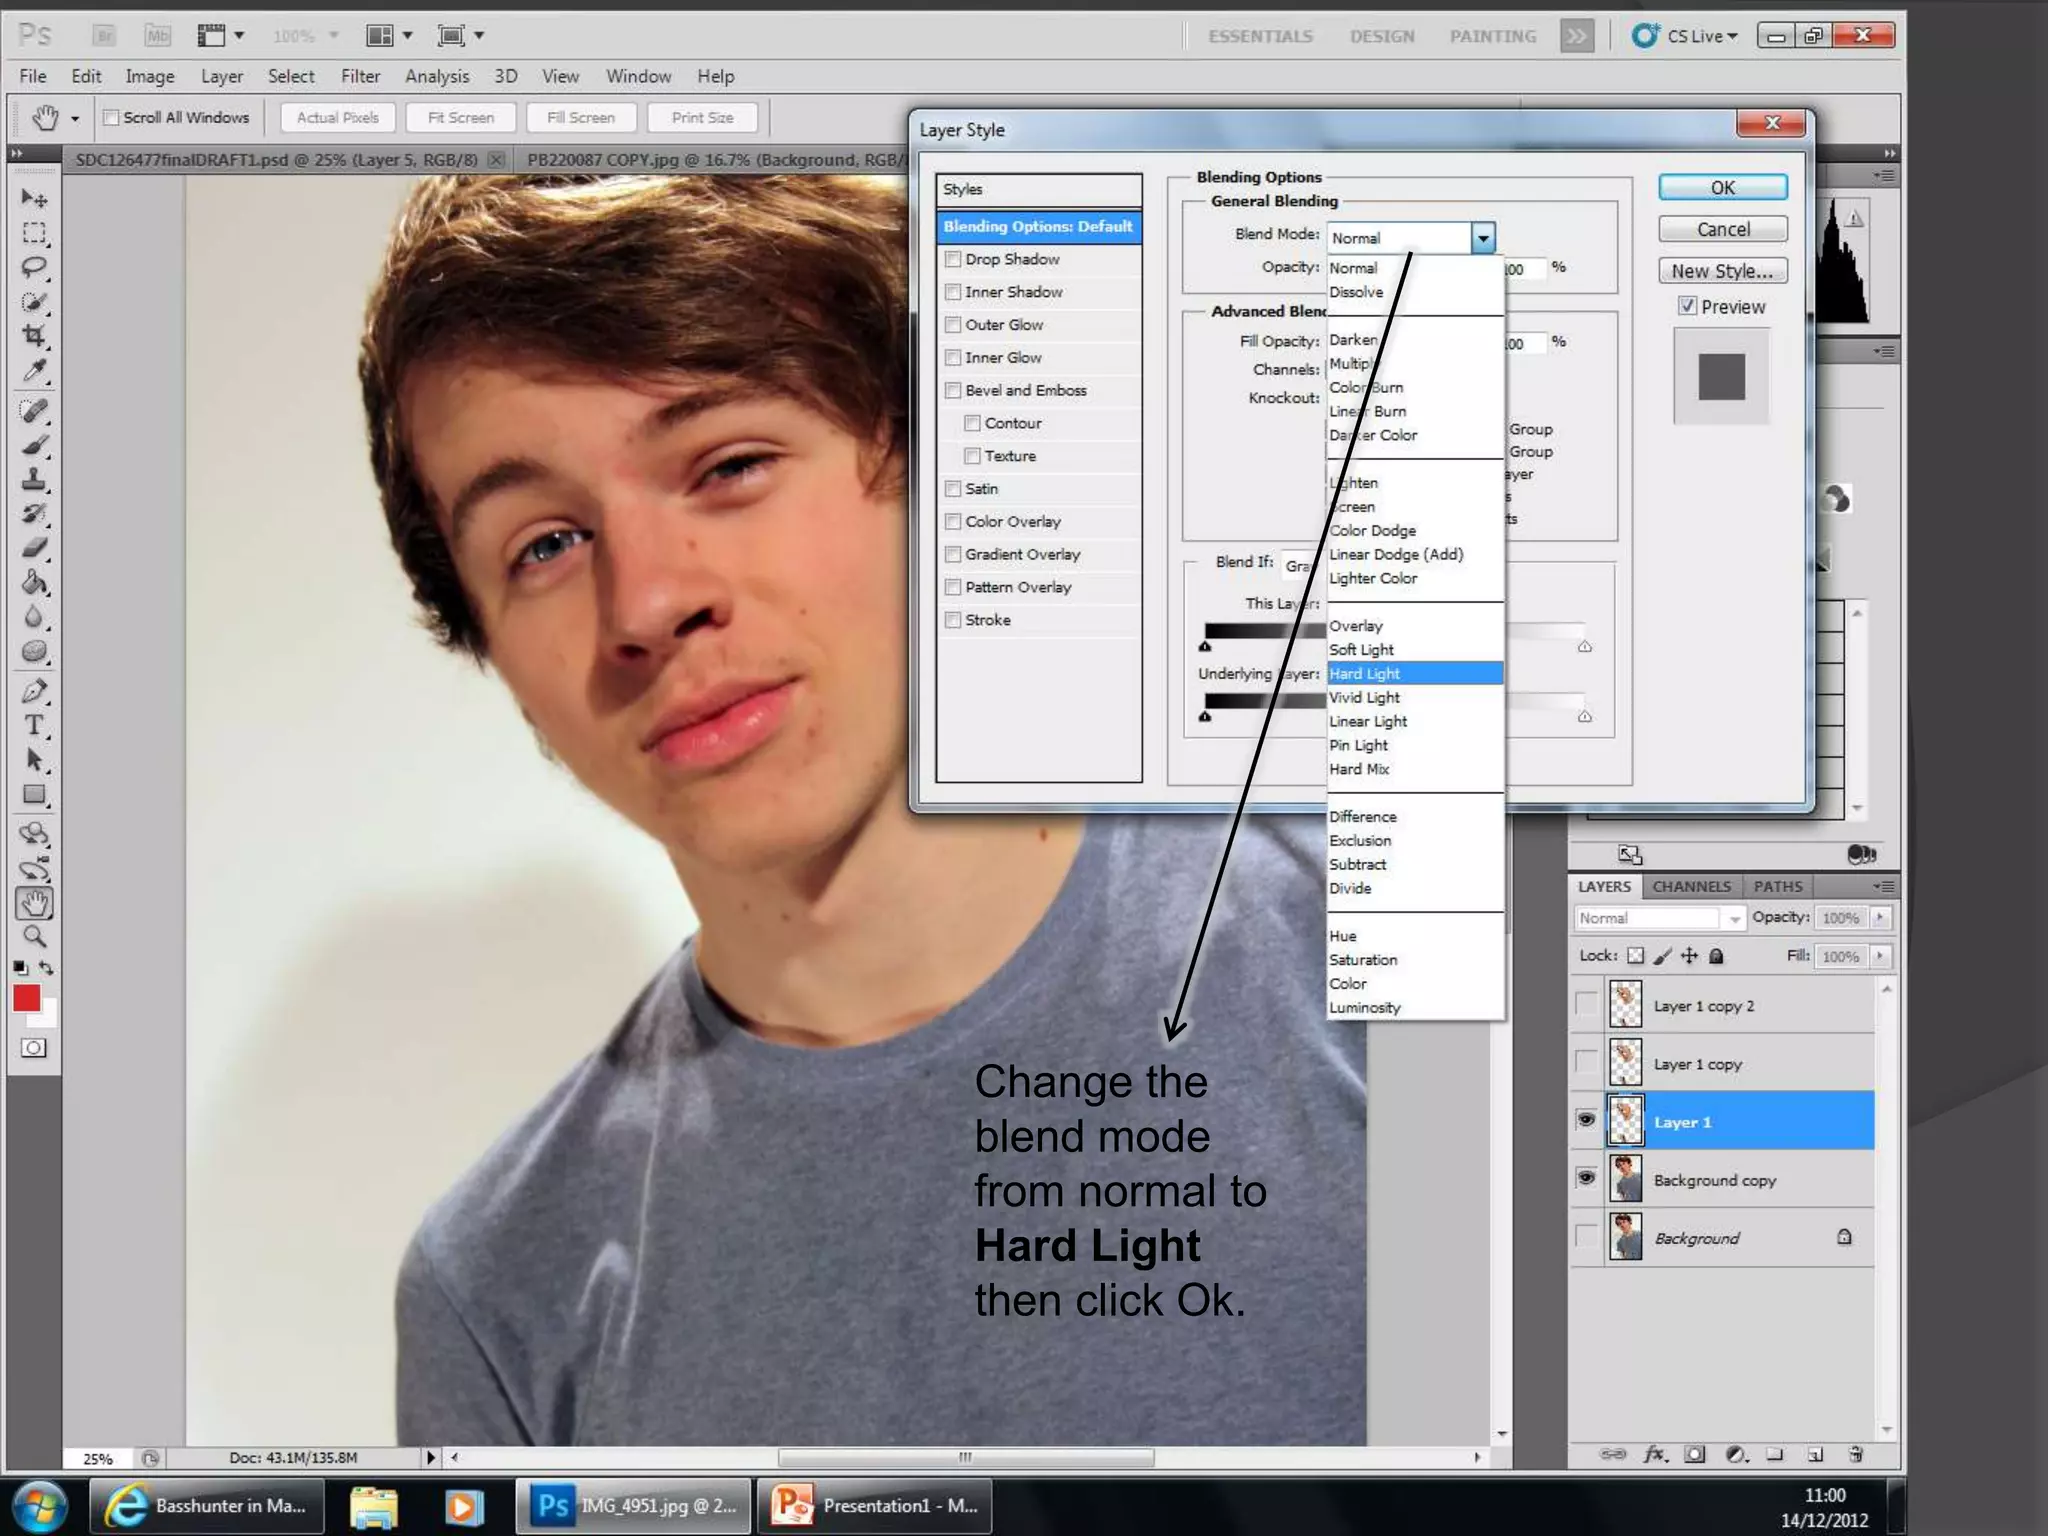Select the Path Selection tool

click(34, 760)
